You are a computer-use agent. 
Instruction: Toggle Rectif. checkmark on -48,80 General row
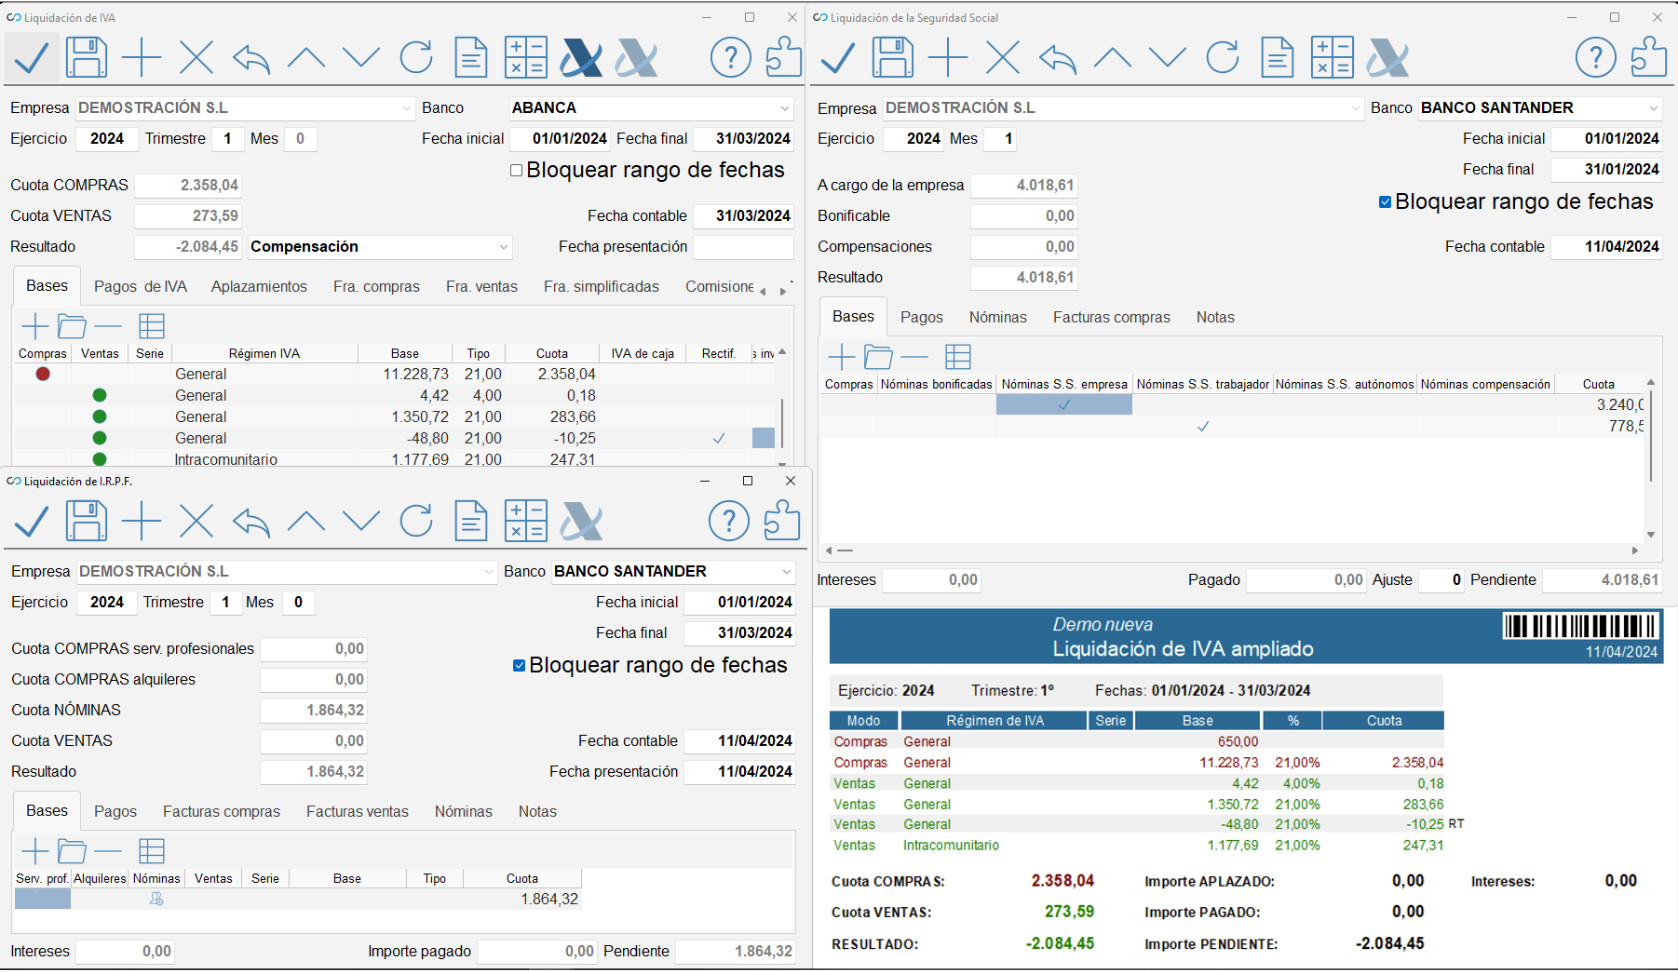718,438
